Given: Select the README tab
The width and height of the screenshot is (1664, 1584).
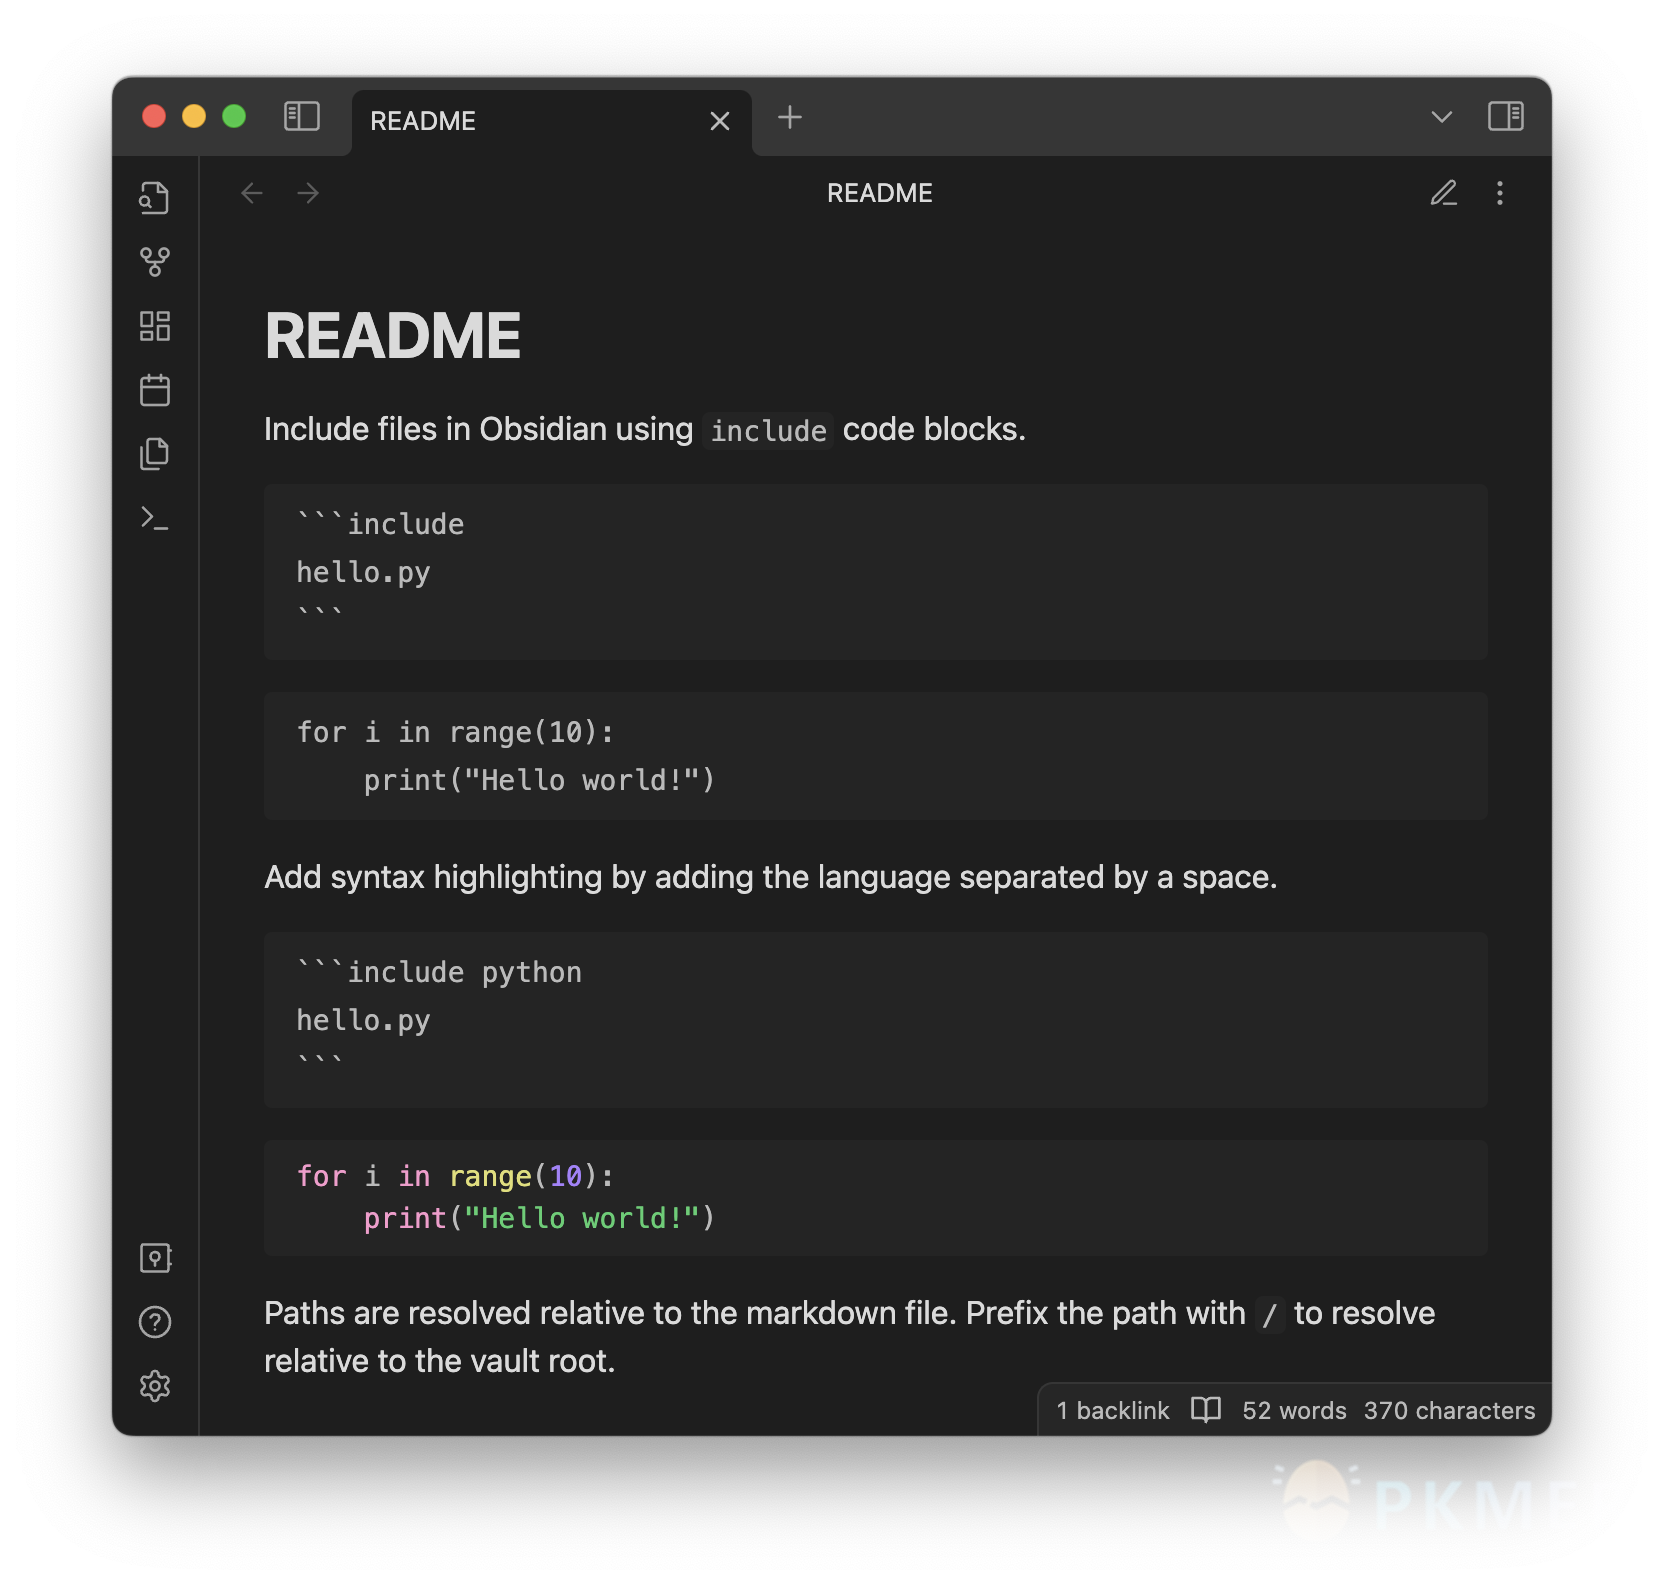Looking at the screenshot, I should coord(551,122).
